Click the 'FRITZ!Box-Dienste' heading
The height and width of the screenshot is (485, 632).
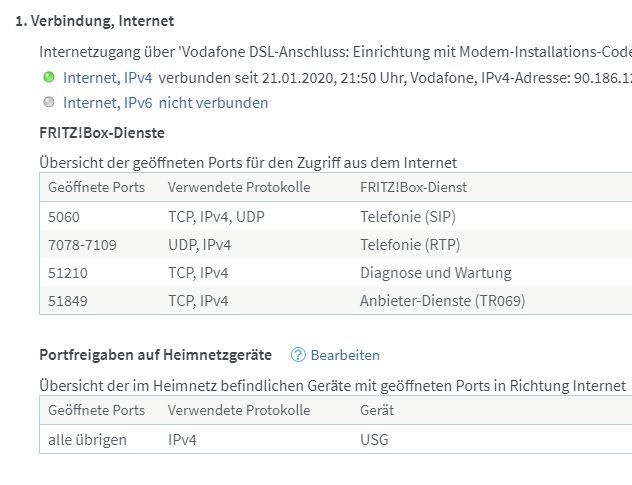pyautogui.click(x=102, y=132)
